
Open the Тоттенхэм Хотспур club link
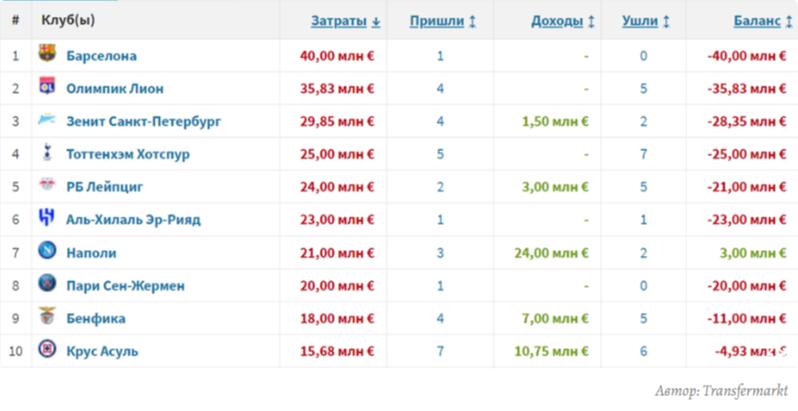point(128,154)
